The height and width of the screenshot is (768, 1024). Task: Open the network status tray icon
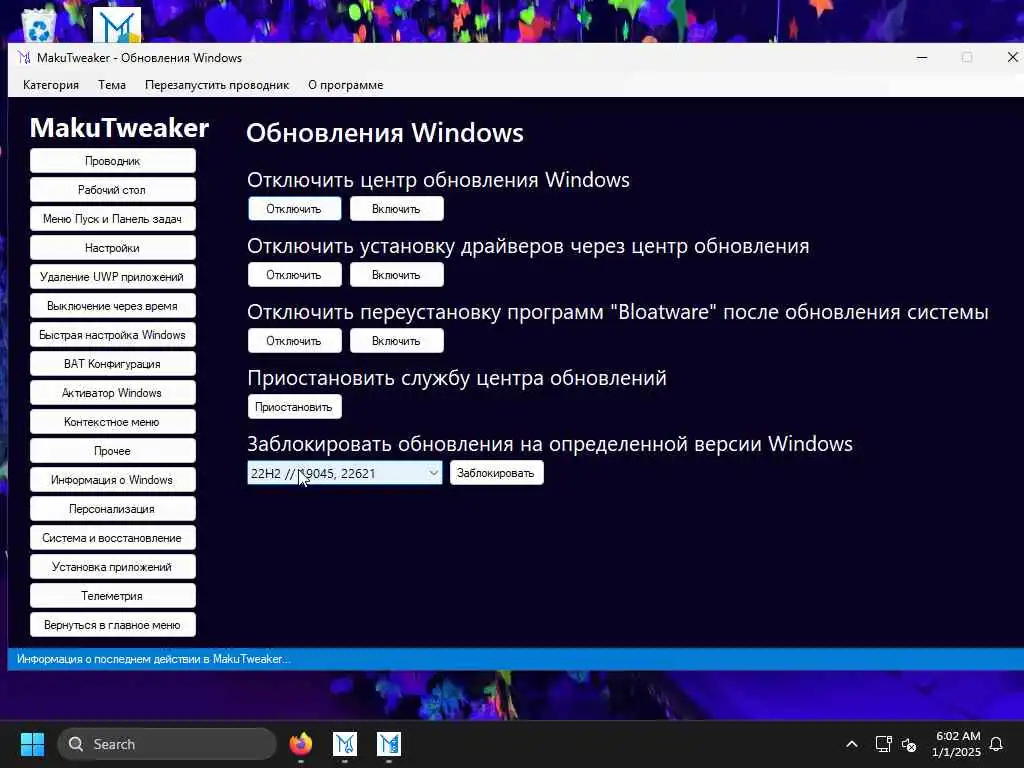[883, 744]
